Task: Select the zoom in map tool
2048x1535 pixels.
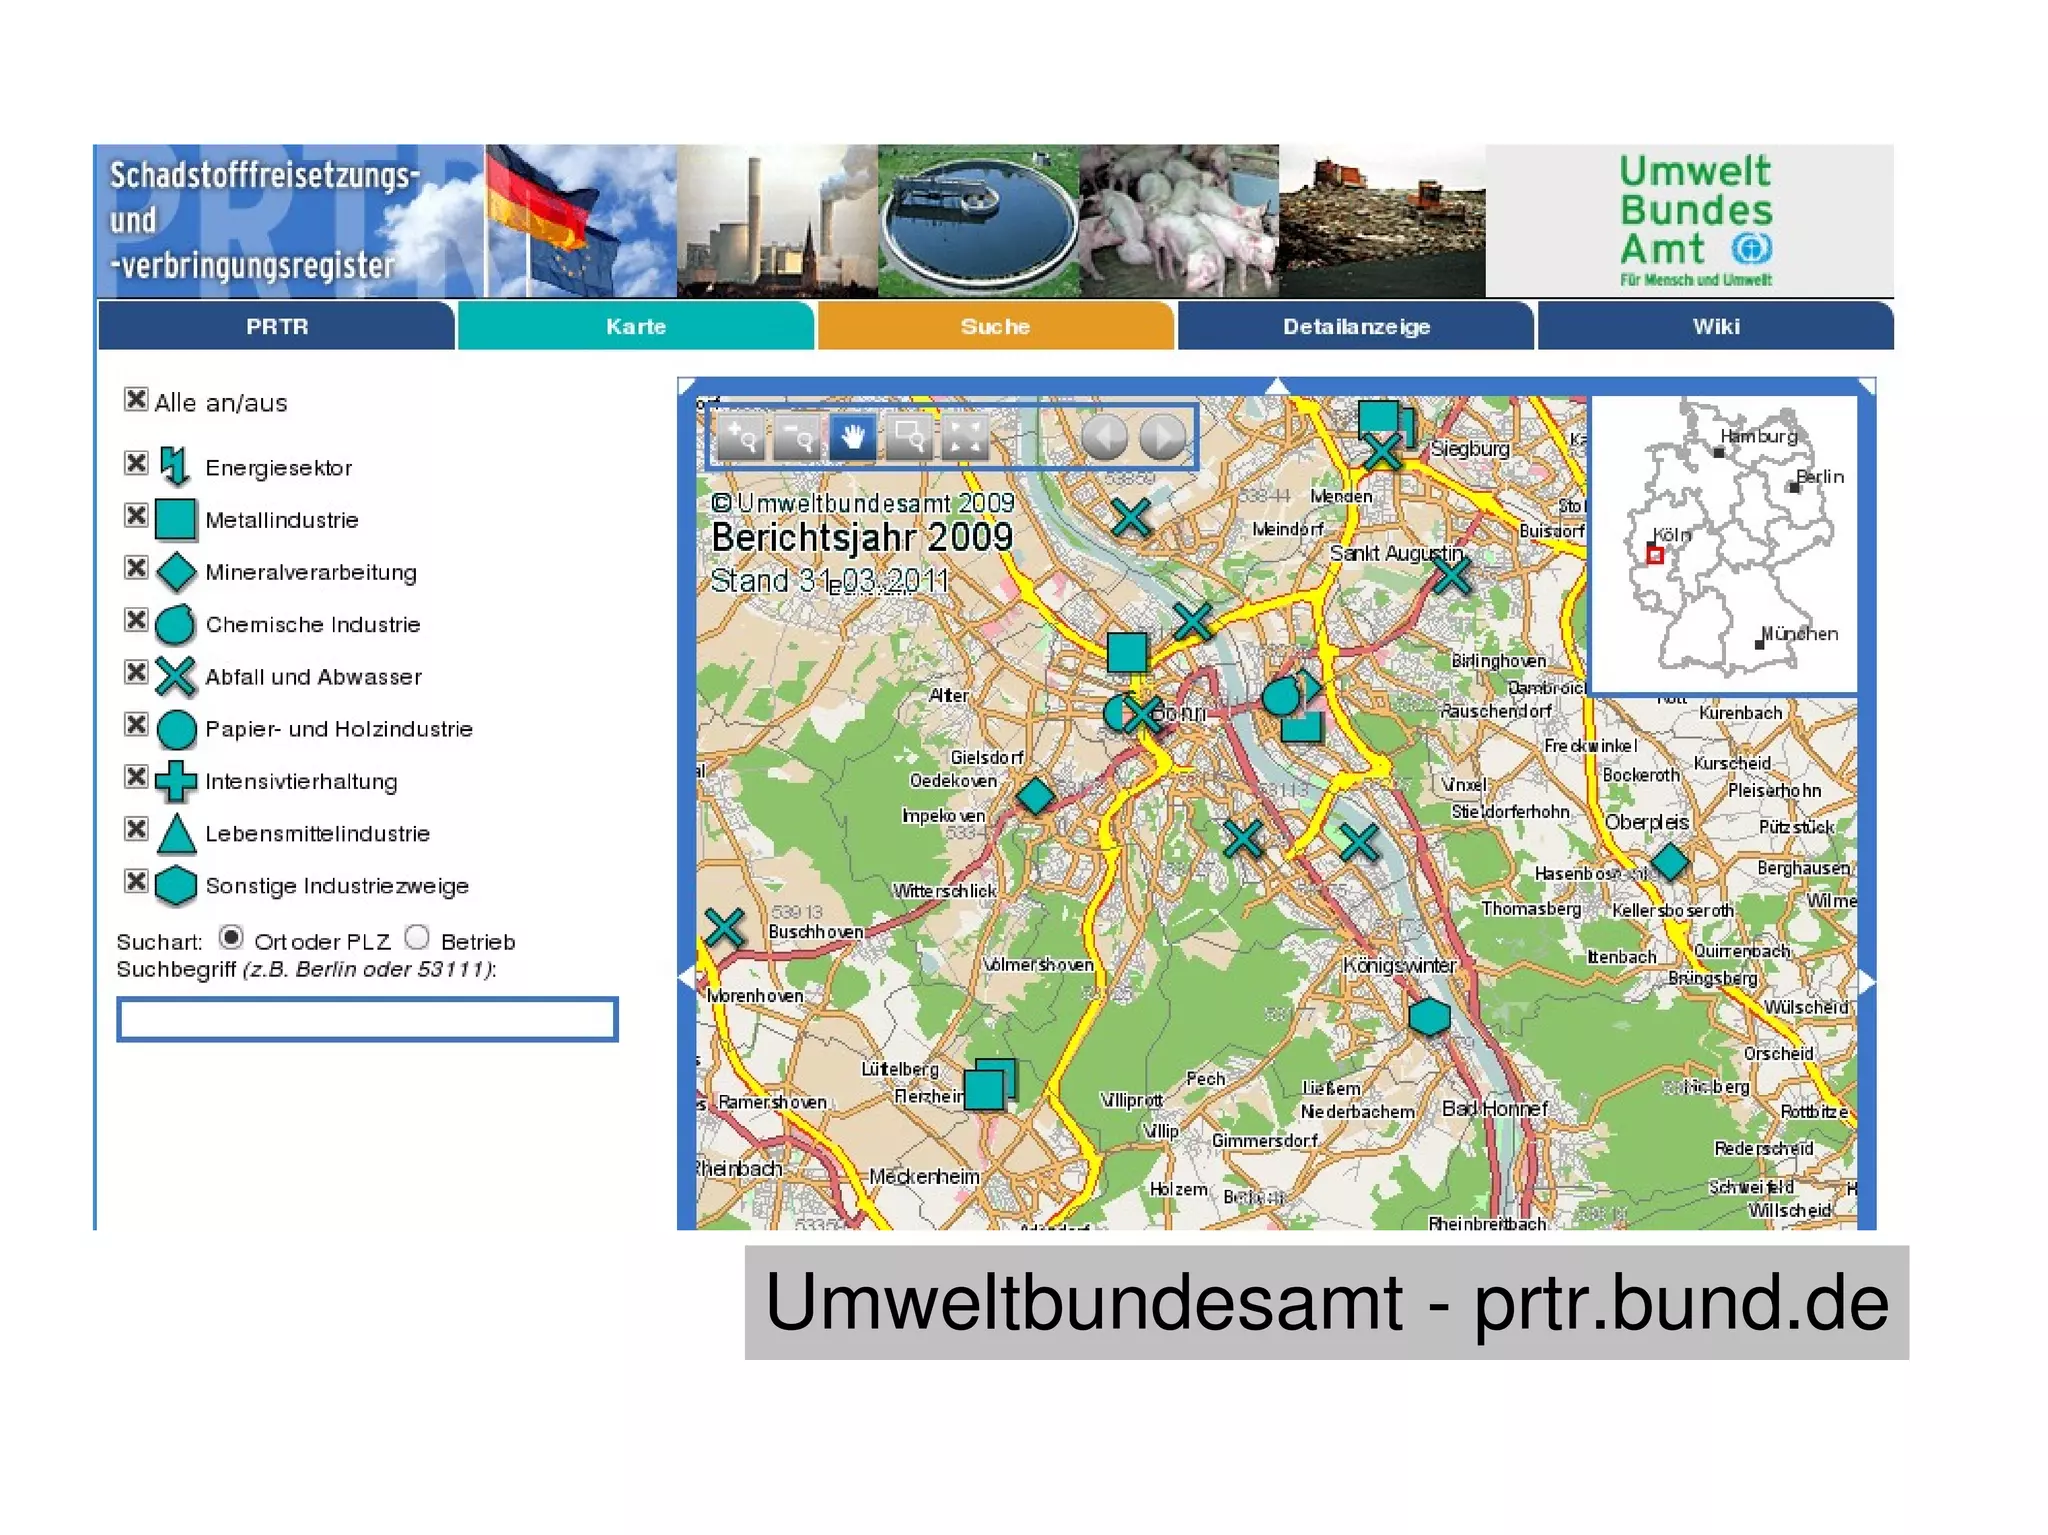Action: (x=741, y=437)
